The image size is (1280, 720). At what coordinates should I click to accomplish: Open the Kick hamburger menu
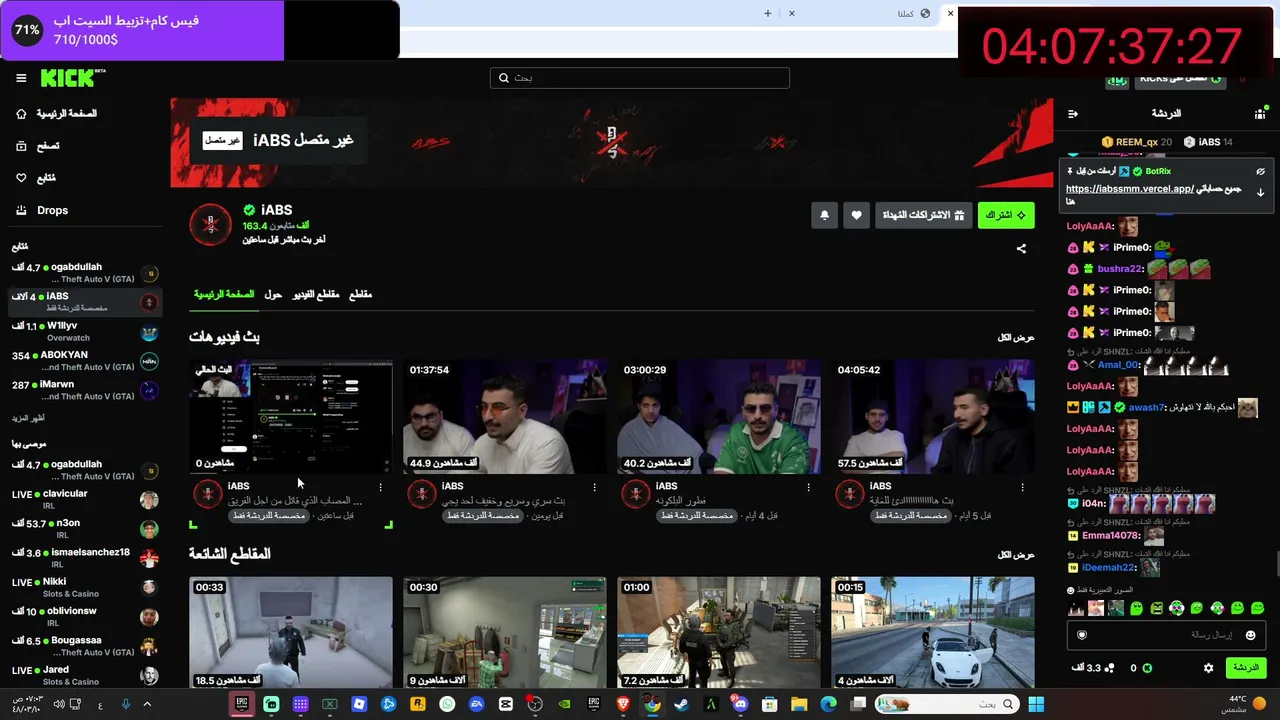21,78
